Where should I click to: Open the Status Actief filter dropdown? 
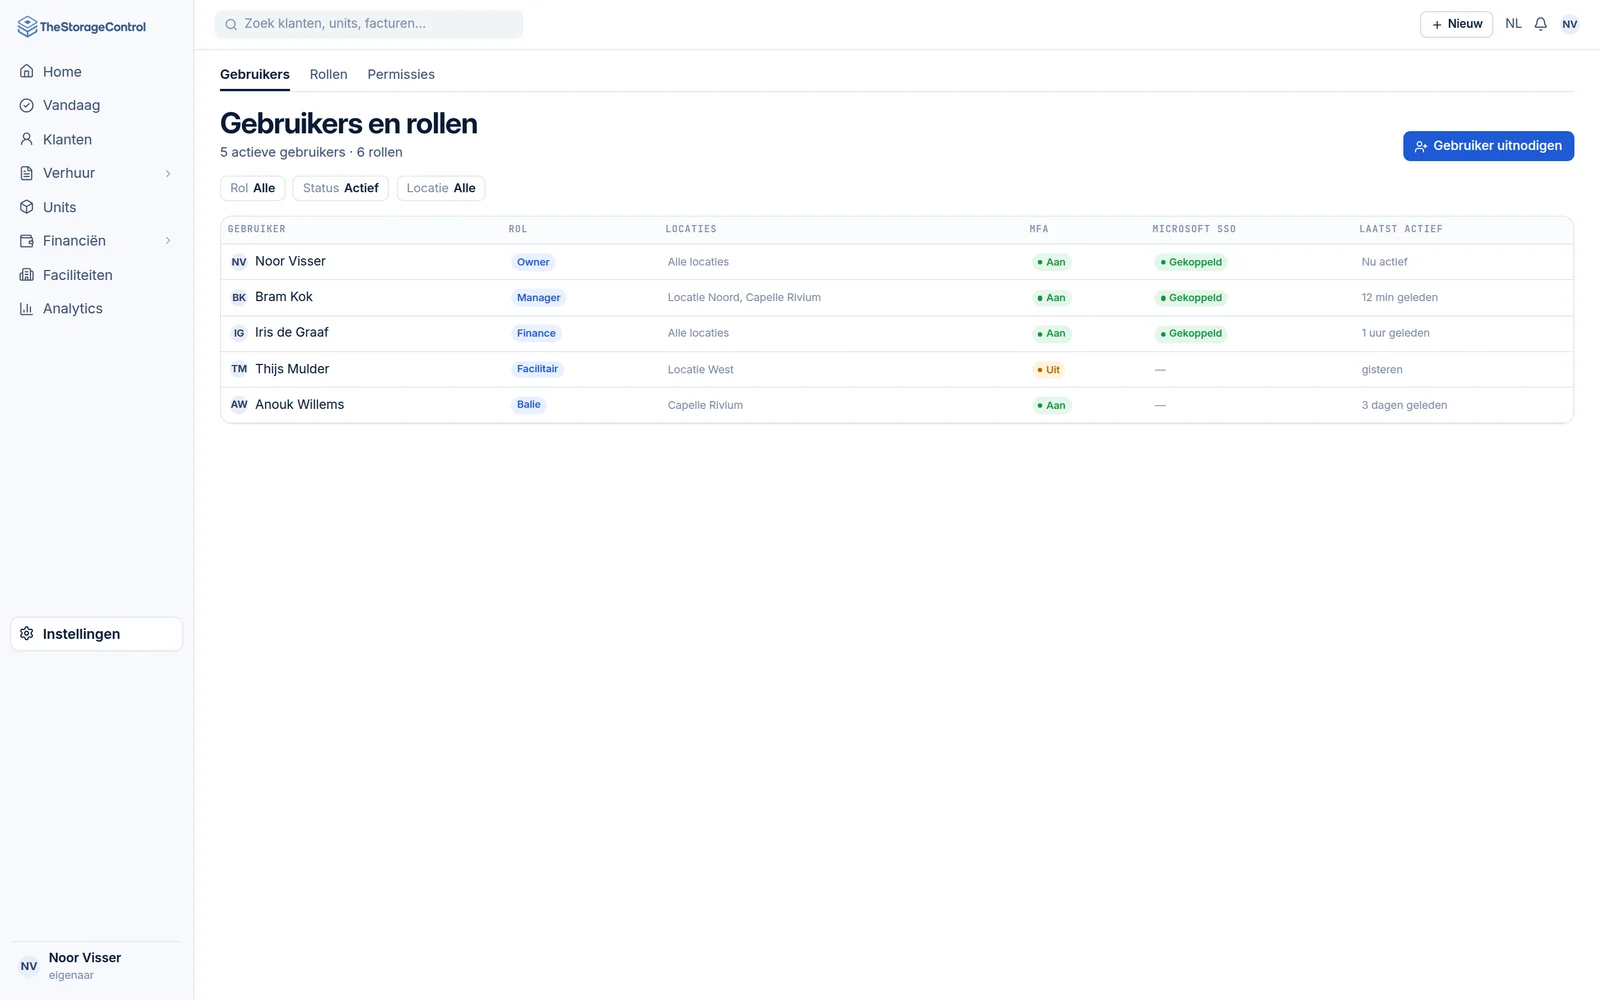point(340,188)
